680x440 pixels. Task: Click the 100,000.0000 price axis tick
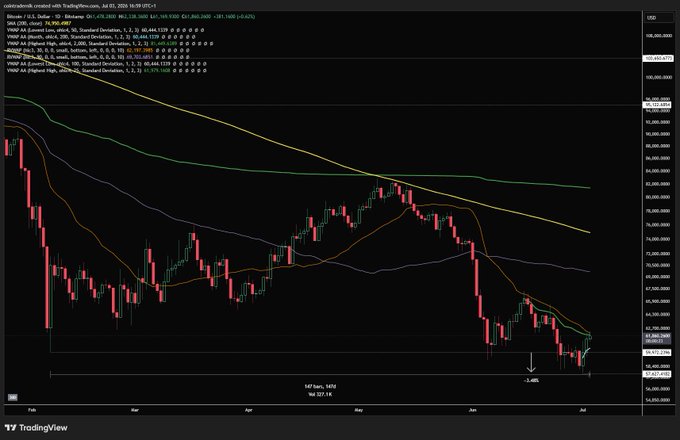[658, 78]
